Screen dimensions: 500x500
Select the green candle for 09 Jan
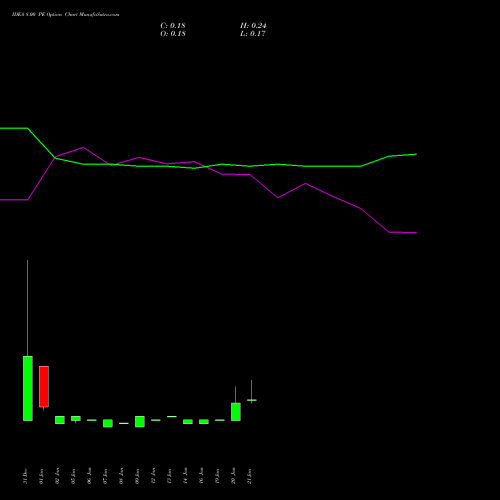[x=140, y=422]
